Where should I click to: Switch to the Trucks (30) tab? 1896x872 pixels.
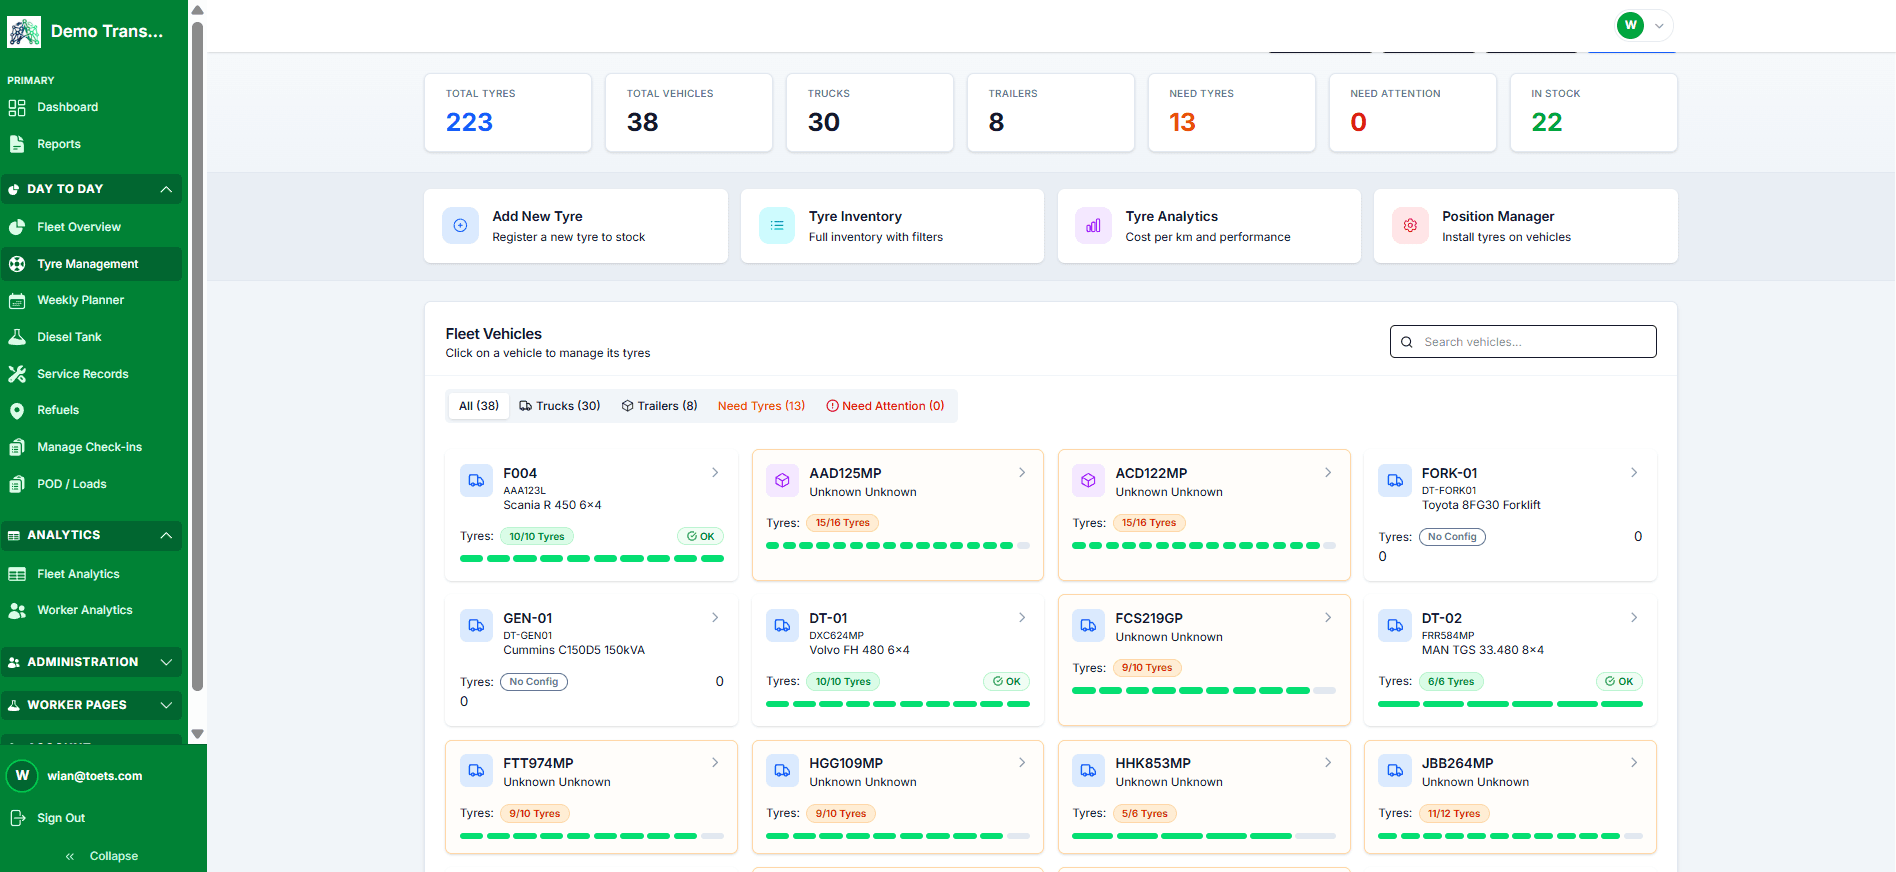click(x=560, y=406)
